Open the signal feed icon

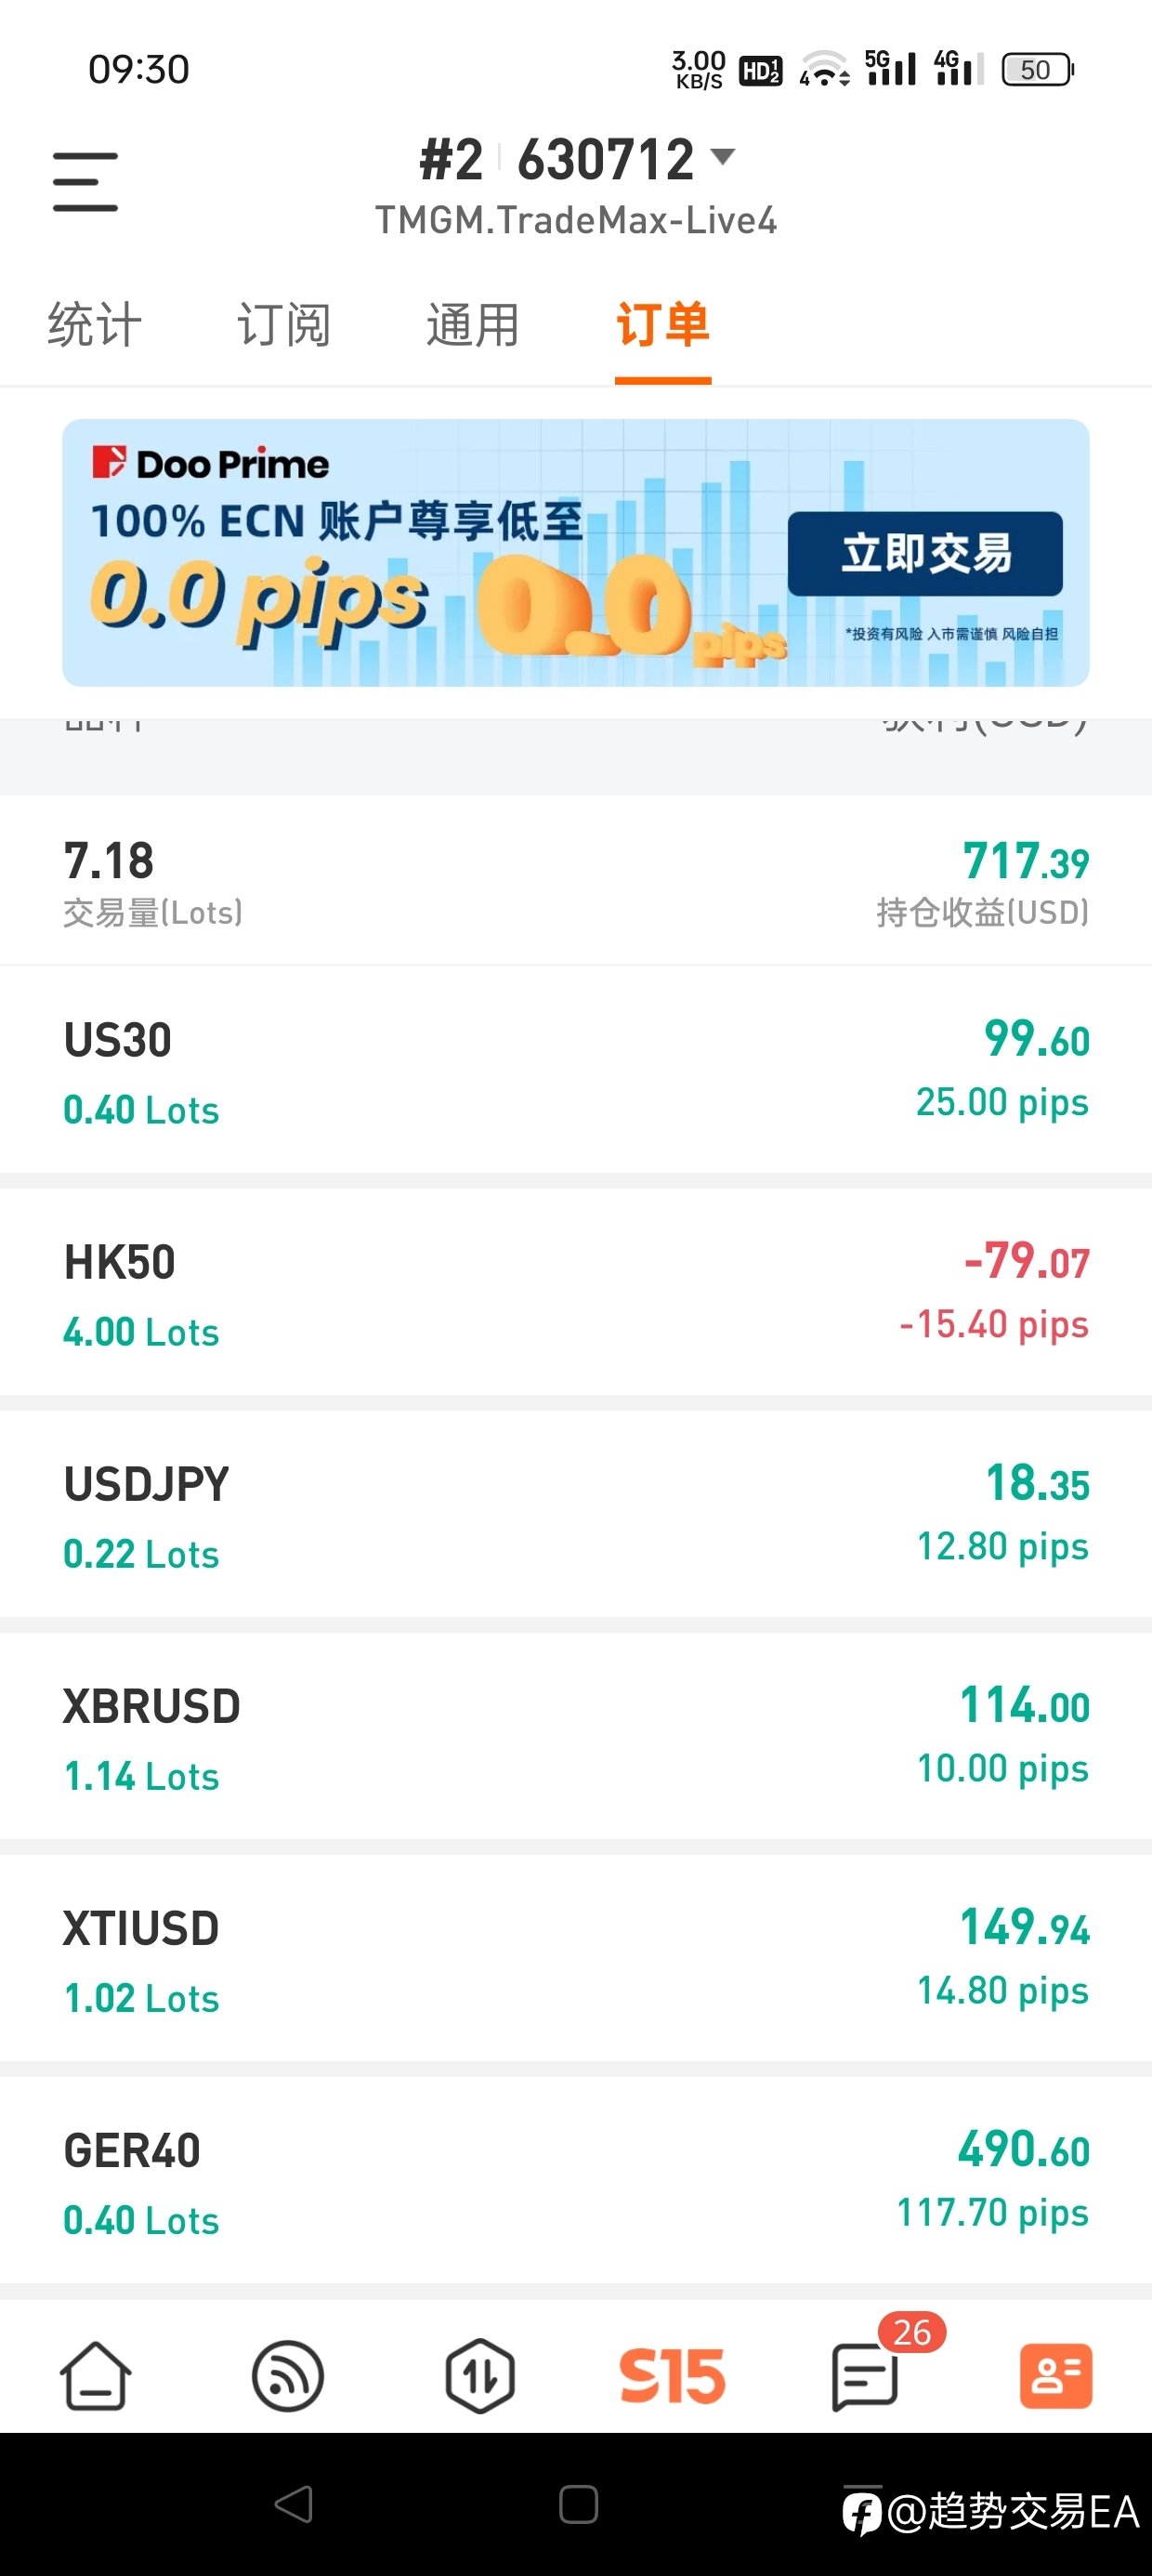coord(288,2376)
